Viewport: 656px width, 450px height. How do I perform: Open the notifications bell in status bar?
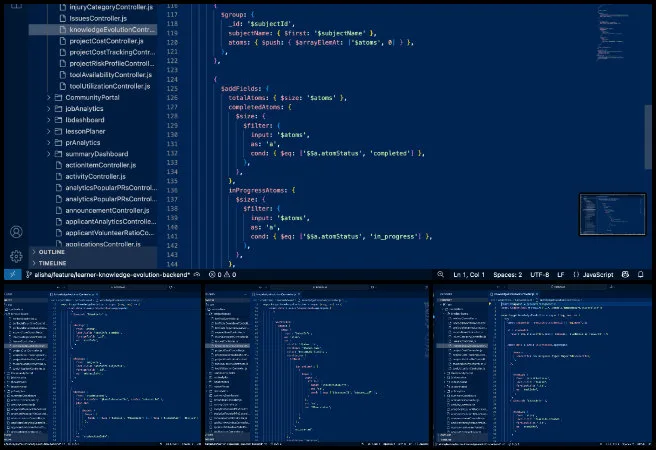pos(644,274)
